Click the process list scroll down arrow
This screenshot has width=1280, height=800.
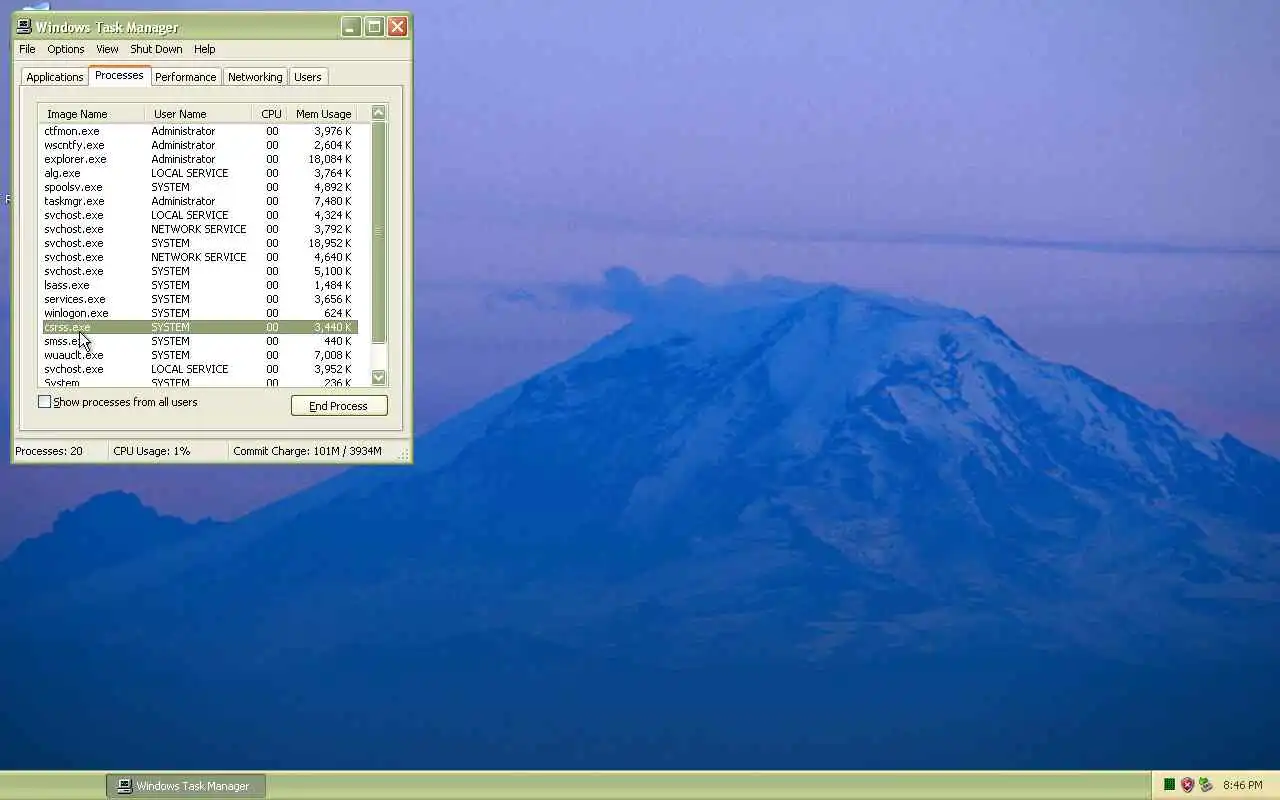pyautogui.click(x=378, y=377)
